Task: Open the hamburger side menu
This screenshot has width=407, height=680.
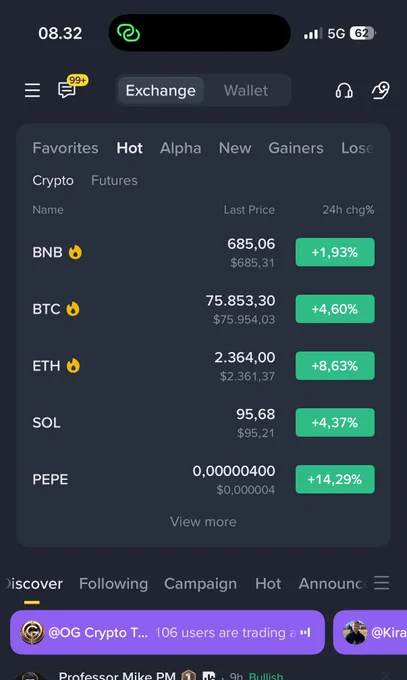Action: click(x=32, y=90)
